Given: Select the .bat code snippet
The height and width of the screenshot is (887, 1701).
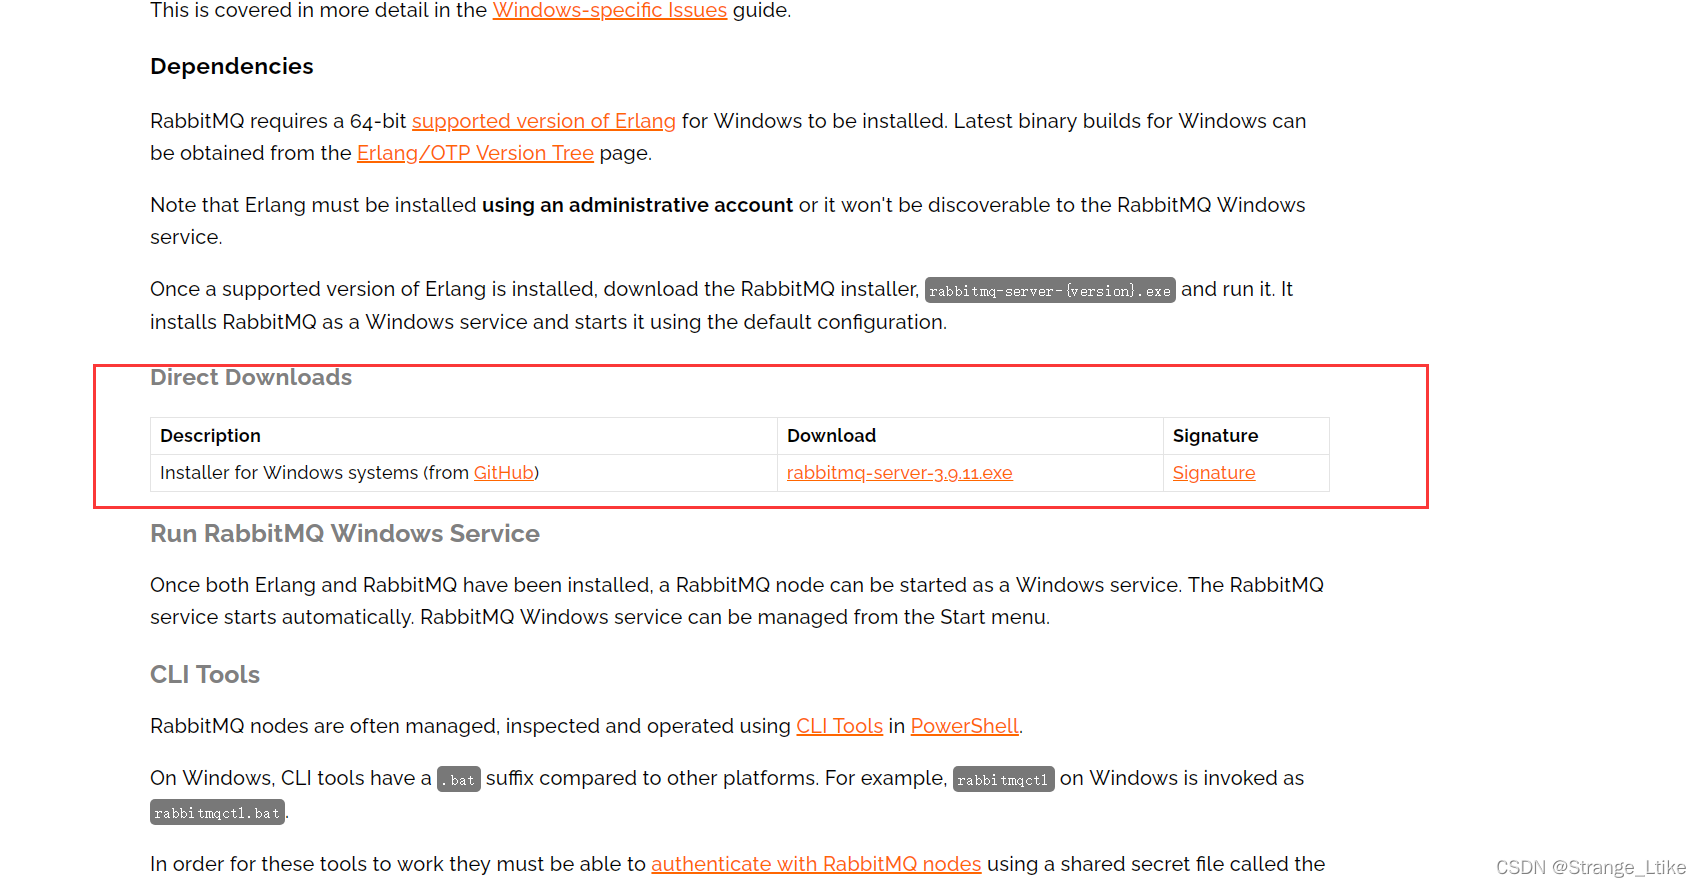Looking at the screenshot, I should point(459,780).
